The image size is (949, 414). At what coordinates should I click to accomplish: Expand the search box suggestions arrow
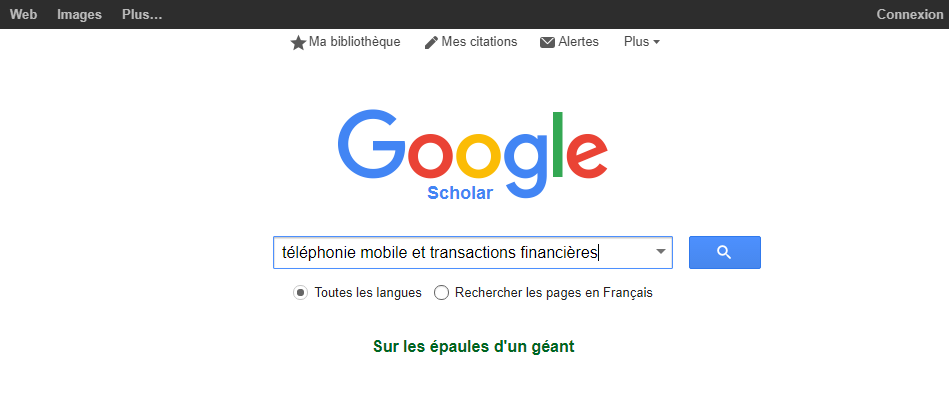click(660, 253)
